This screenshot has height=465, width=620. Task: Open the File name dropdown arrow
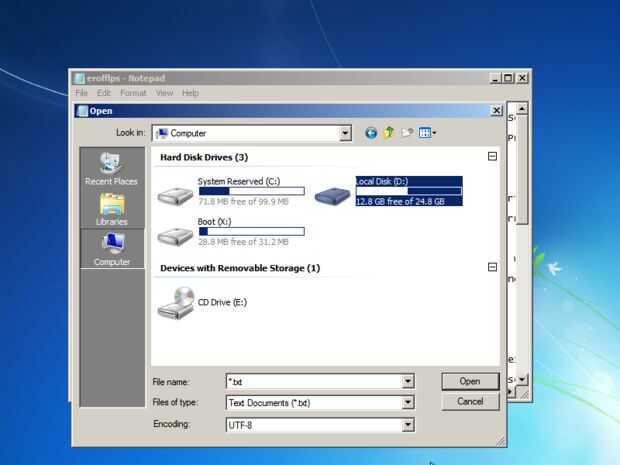pos(408,382)
